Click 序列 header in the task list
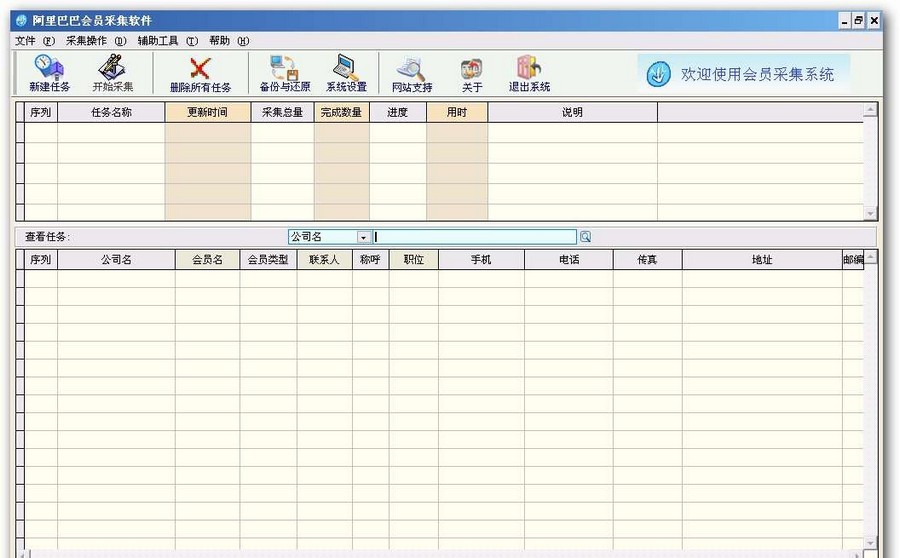 (41, 112)
